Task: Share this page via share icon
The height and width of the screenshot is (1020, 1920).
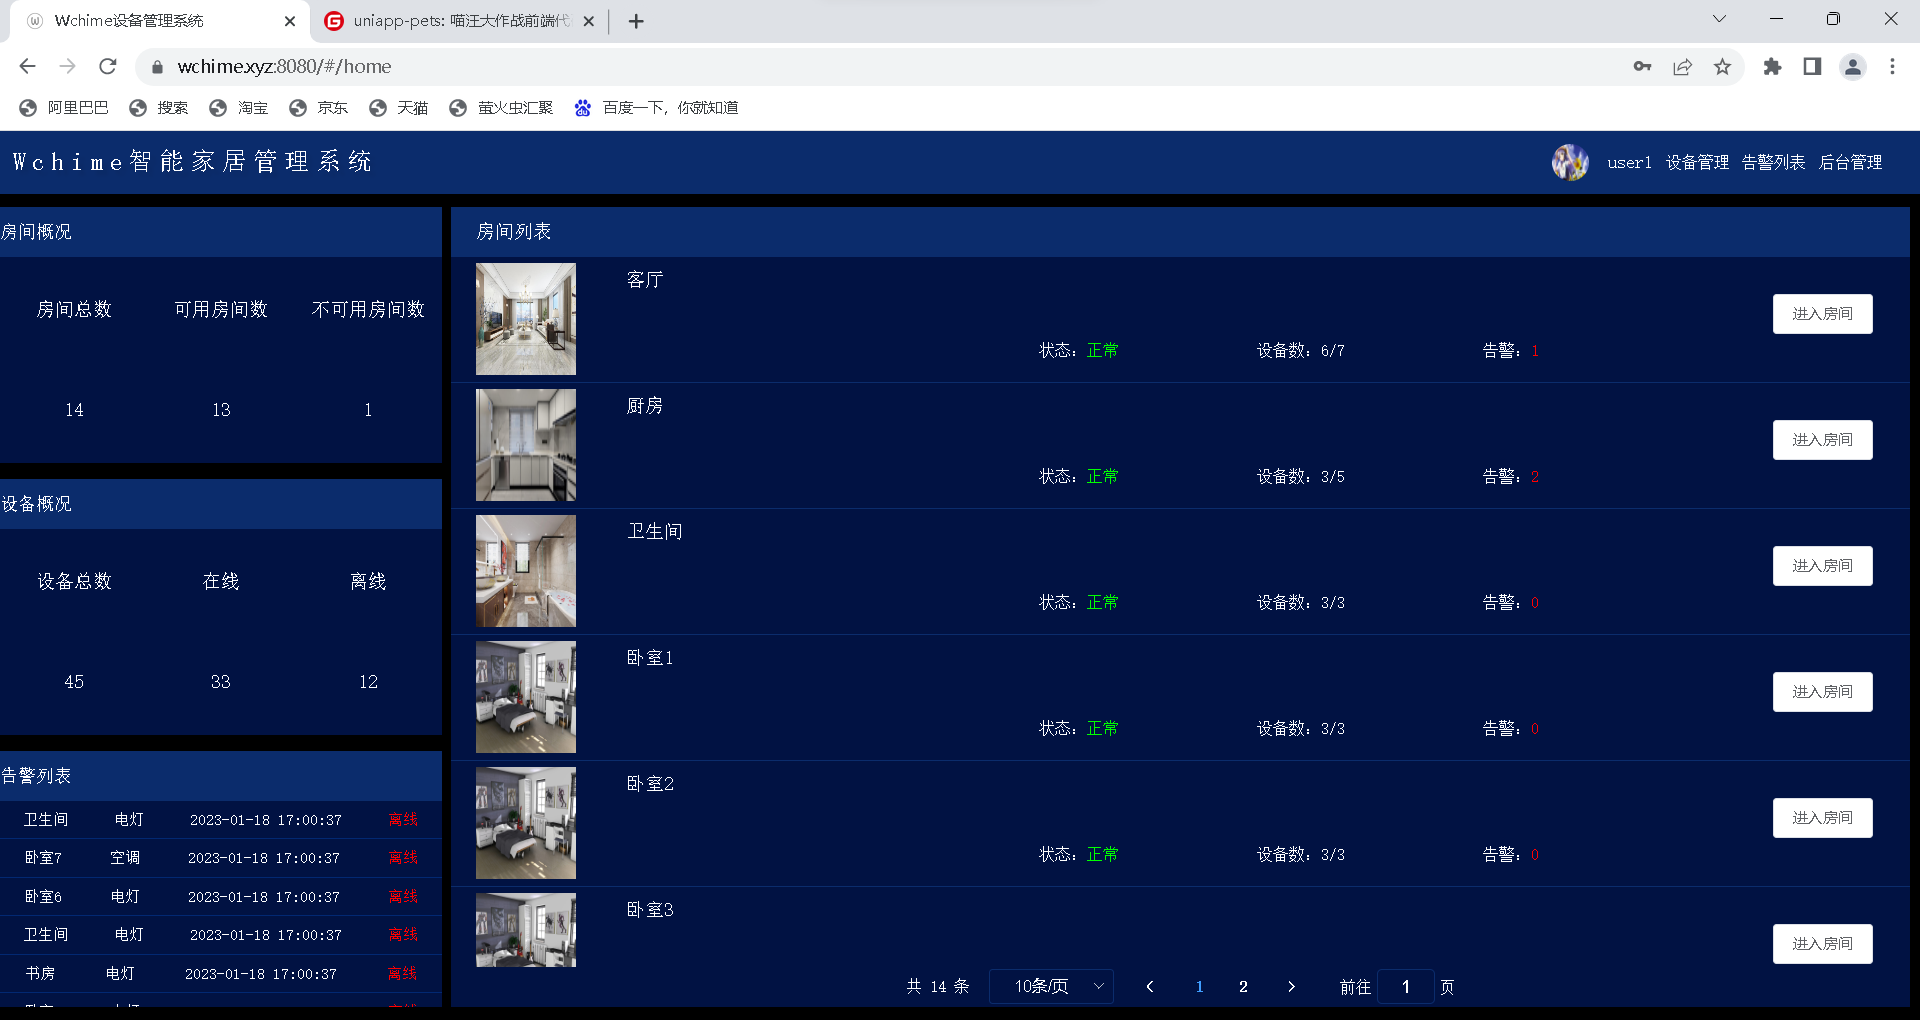Action: click(x=1682, y=66)
